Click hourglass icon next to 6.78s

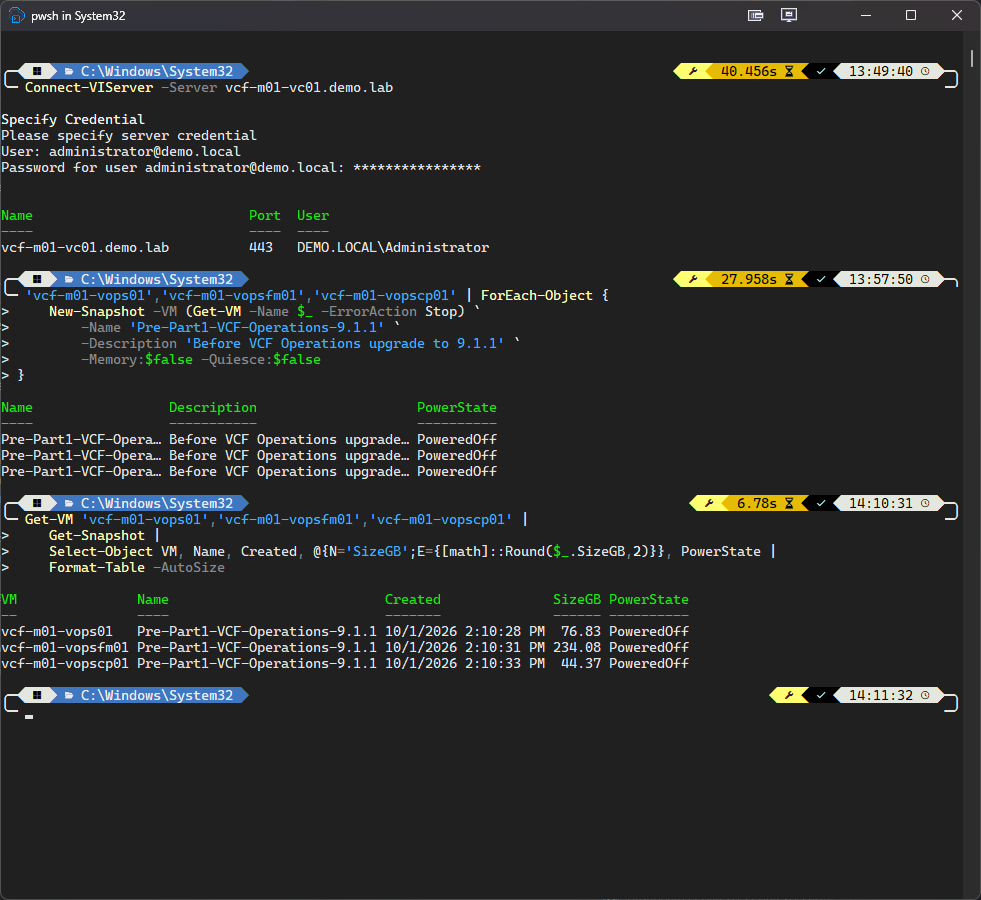coord(789,503)
